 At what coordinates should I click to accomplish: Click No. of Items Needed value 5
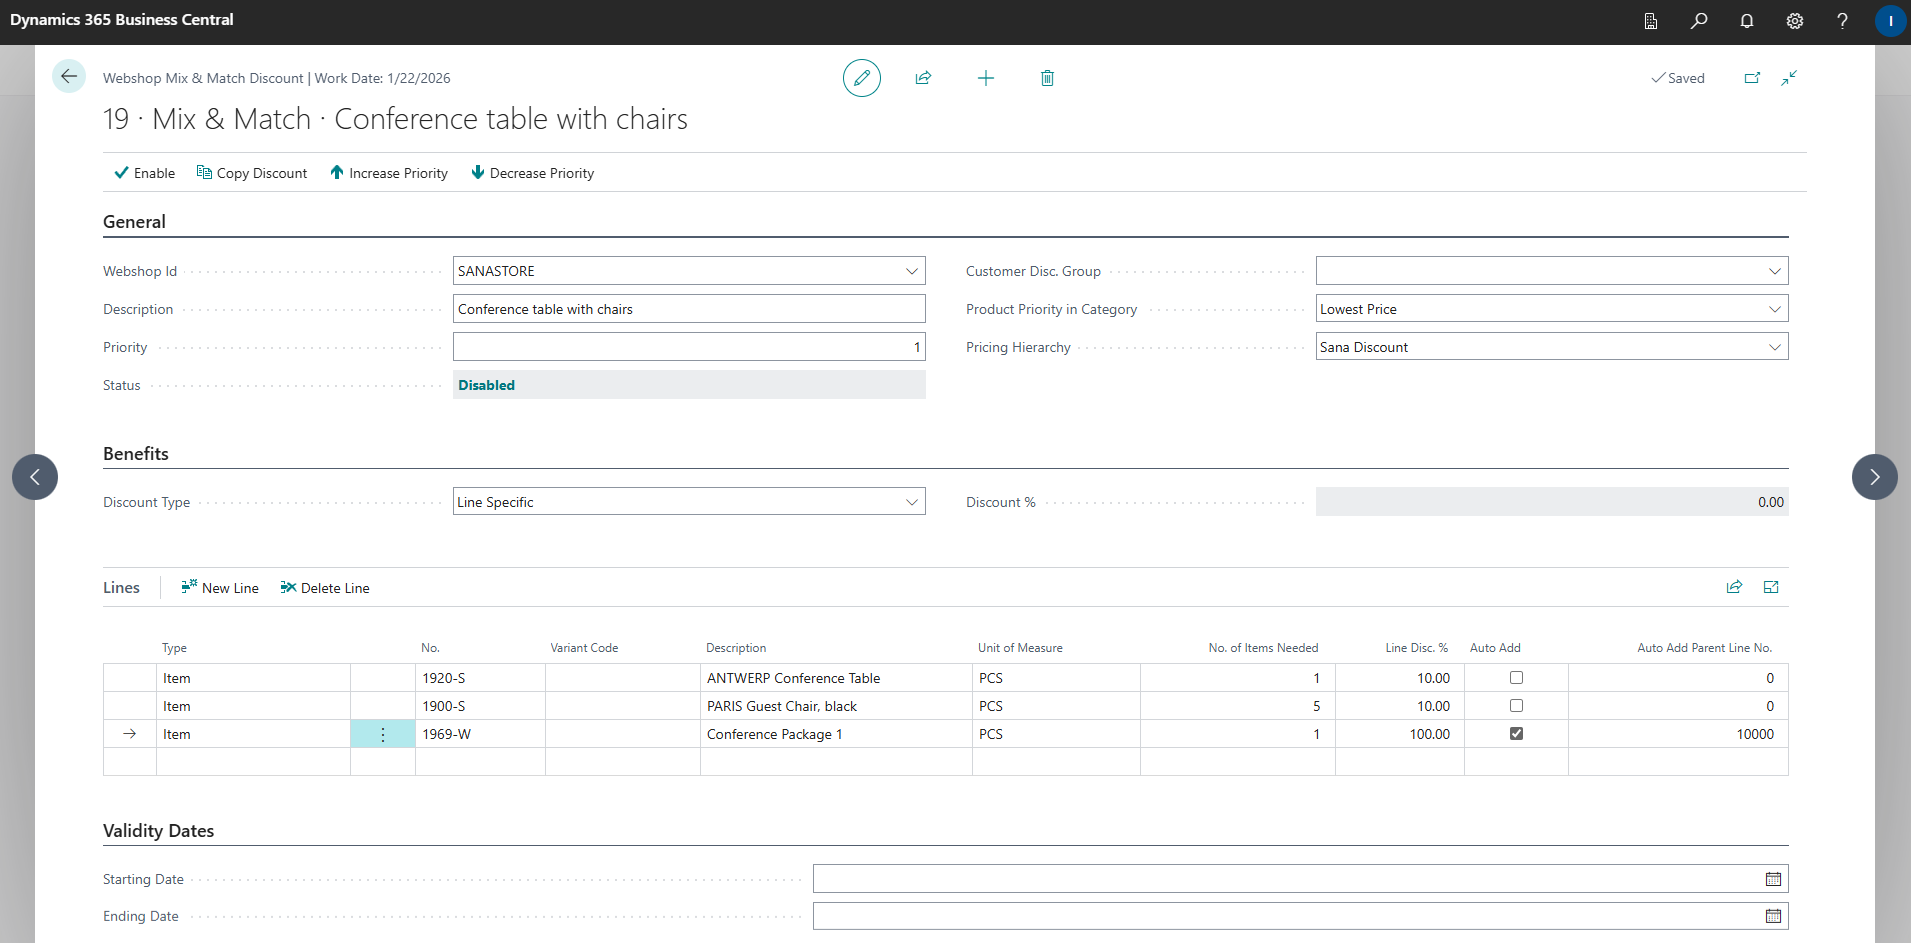[x=1238, y=706]
